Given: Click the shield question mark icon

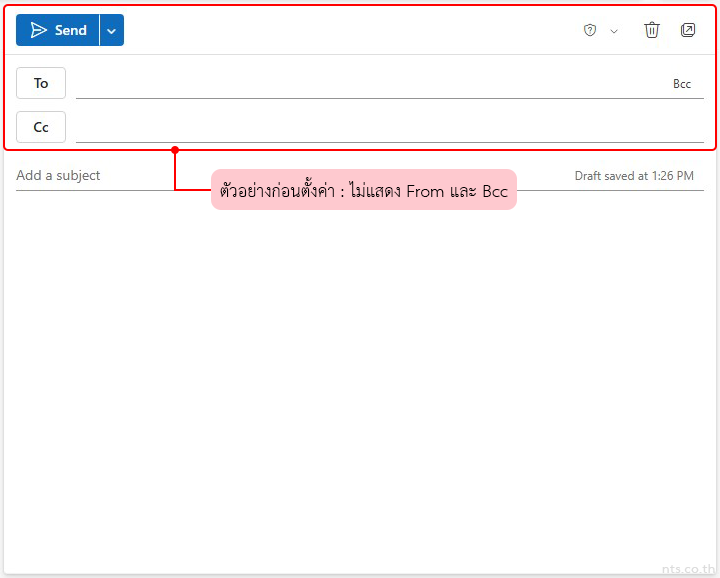Looking at the screenshot, I should tap(590, 30).
